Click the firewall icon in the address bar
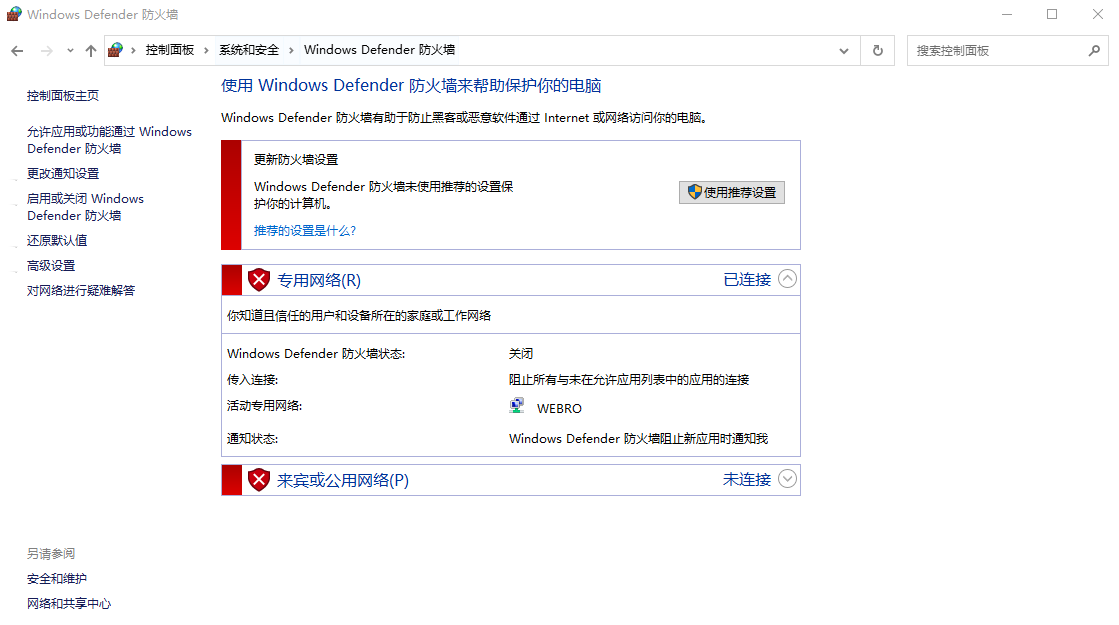Screen dimensions: 1119x625 115,50
